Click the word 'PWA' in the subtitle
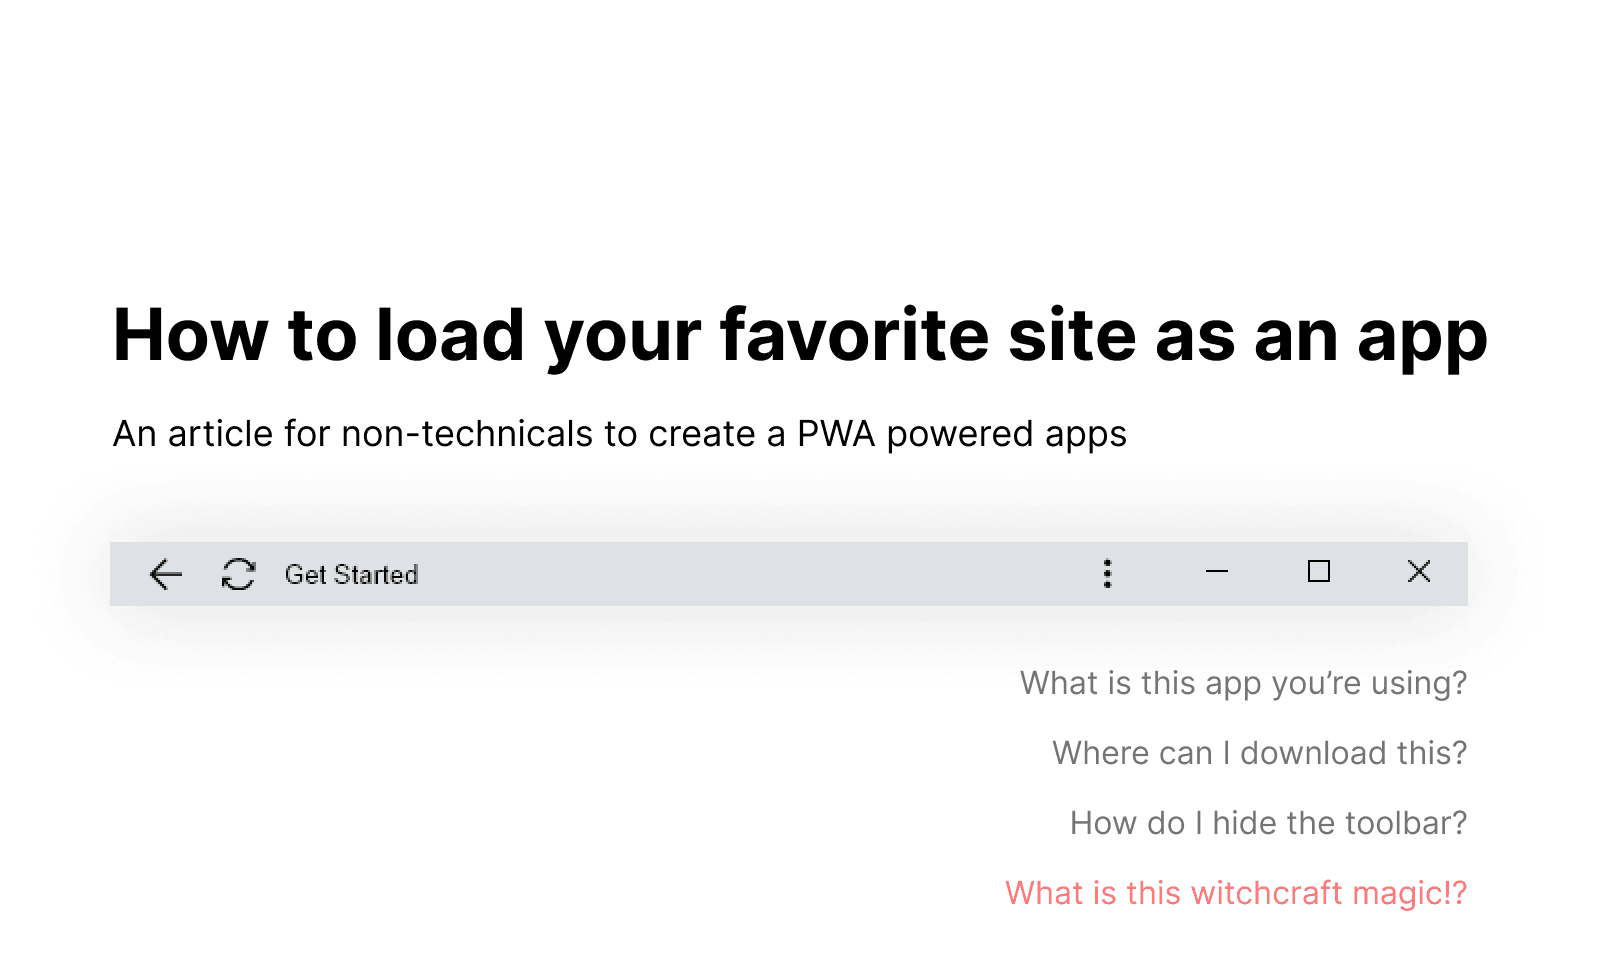This screenshot has width=1600, height=960. coord(836,434)
